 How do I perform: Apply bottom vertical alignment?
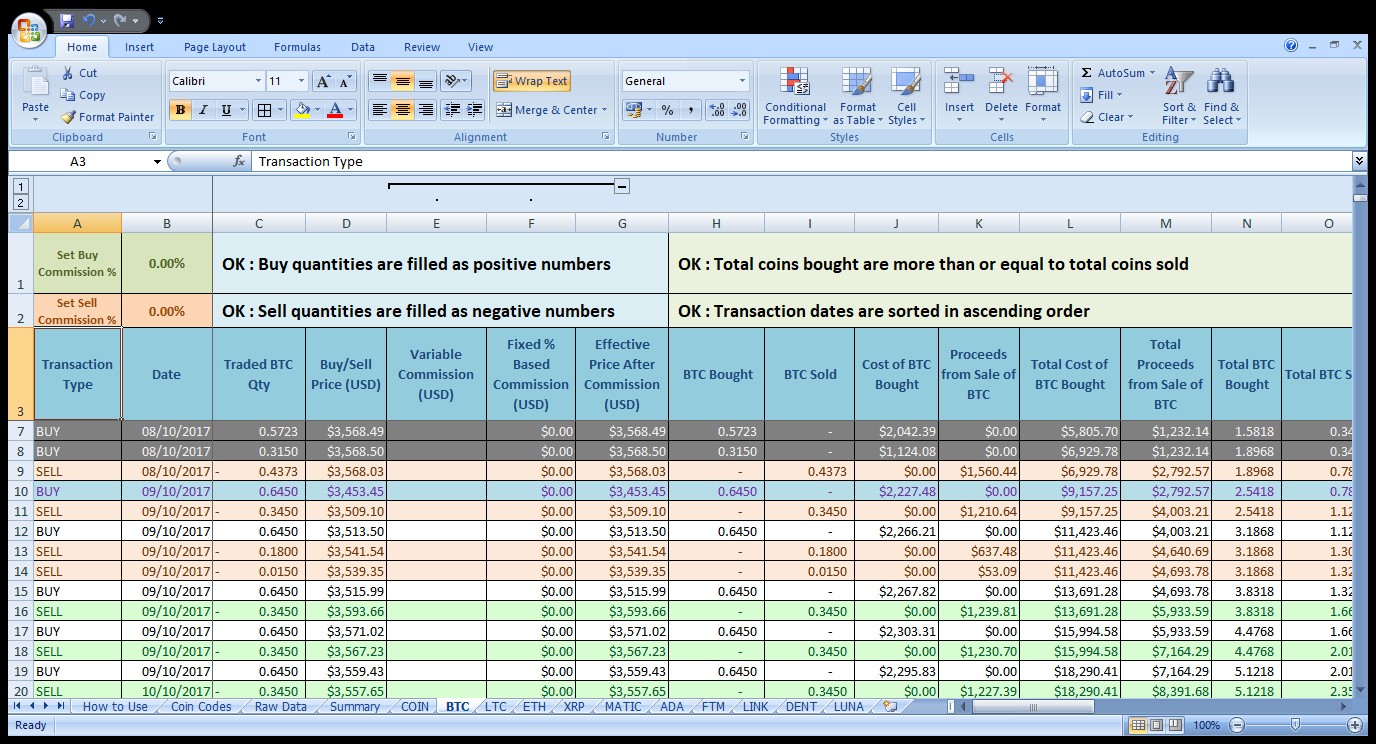point(426,81)
